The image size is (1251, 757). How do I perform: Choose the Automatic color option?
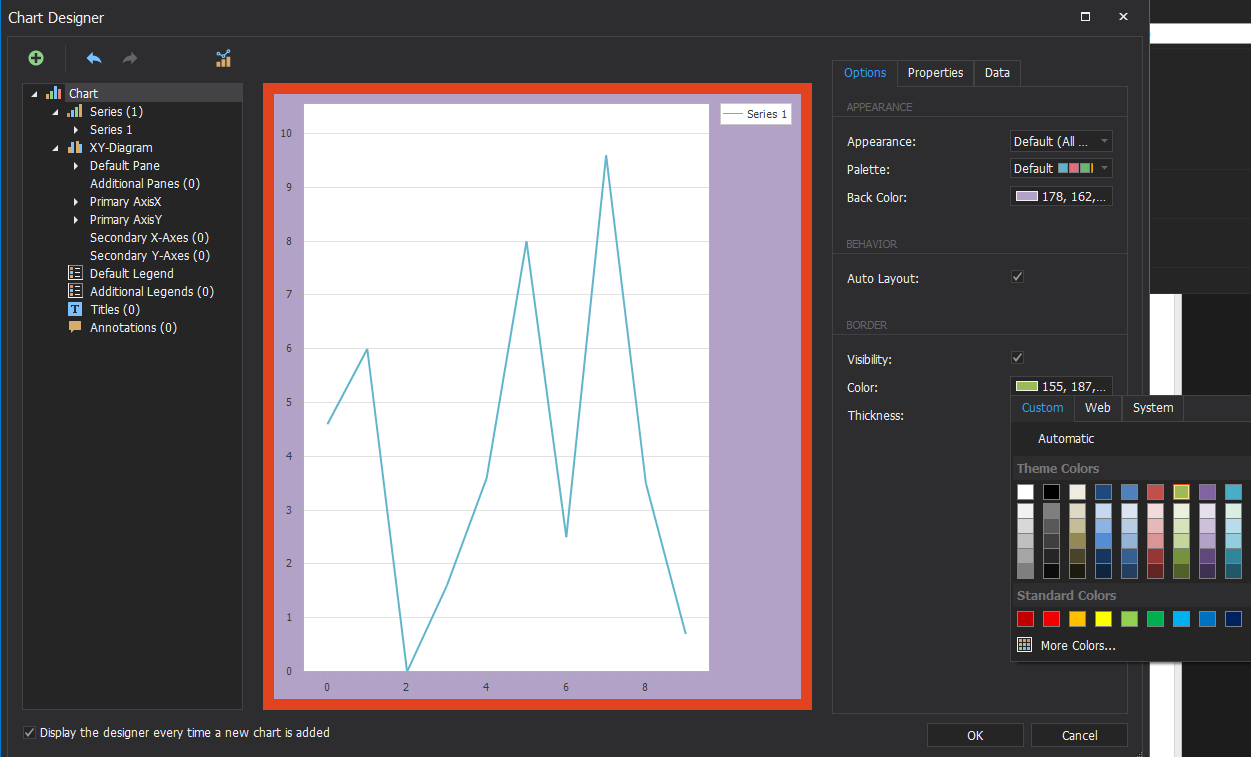click(1066, 439)
